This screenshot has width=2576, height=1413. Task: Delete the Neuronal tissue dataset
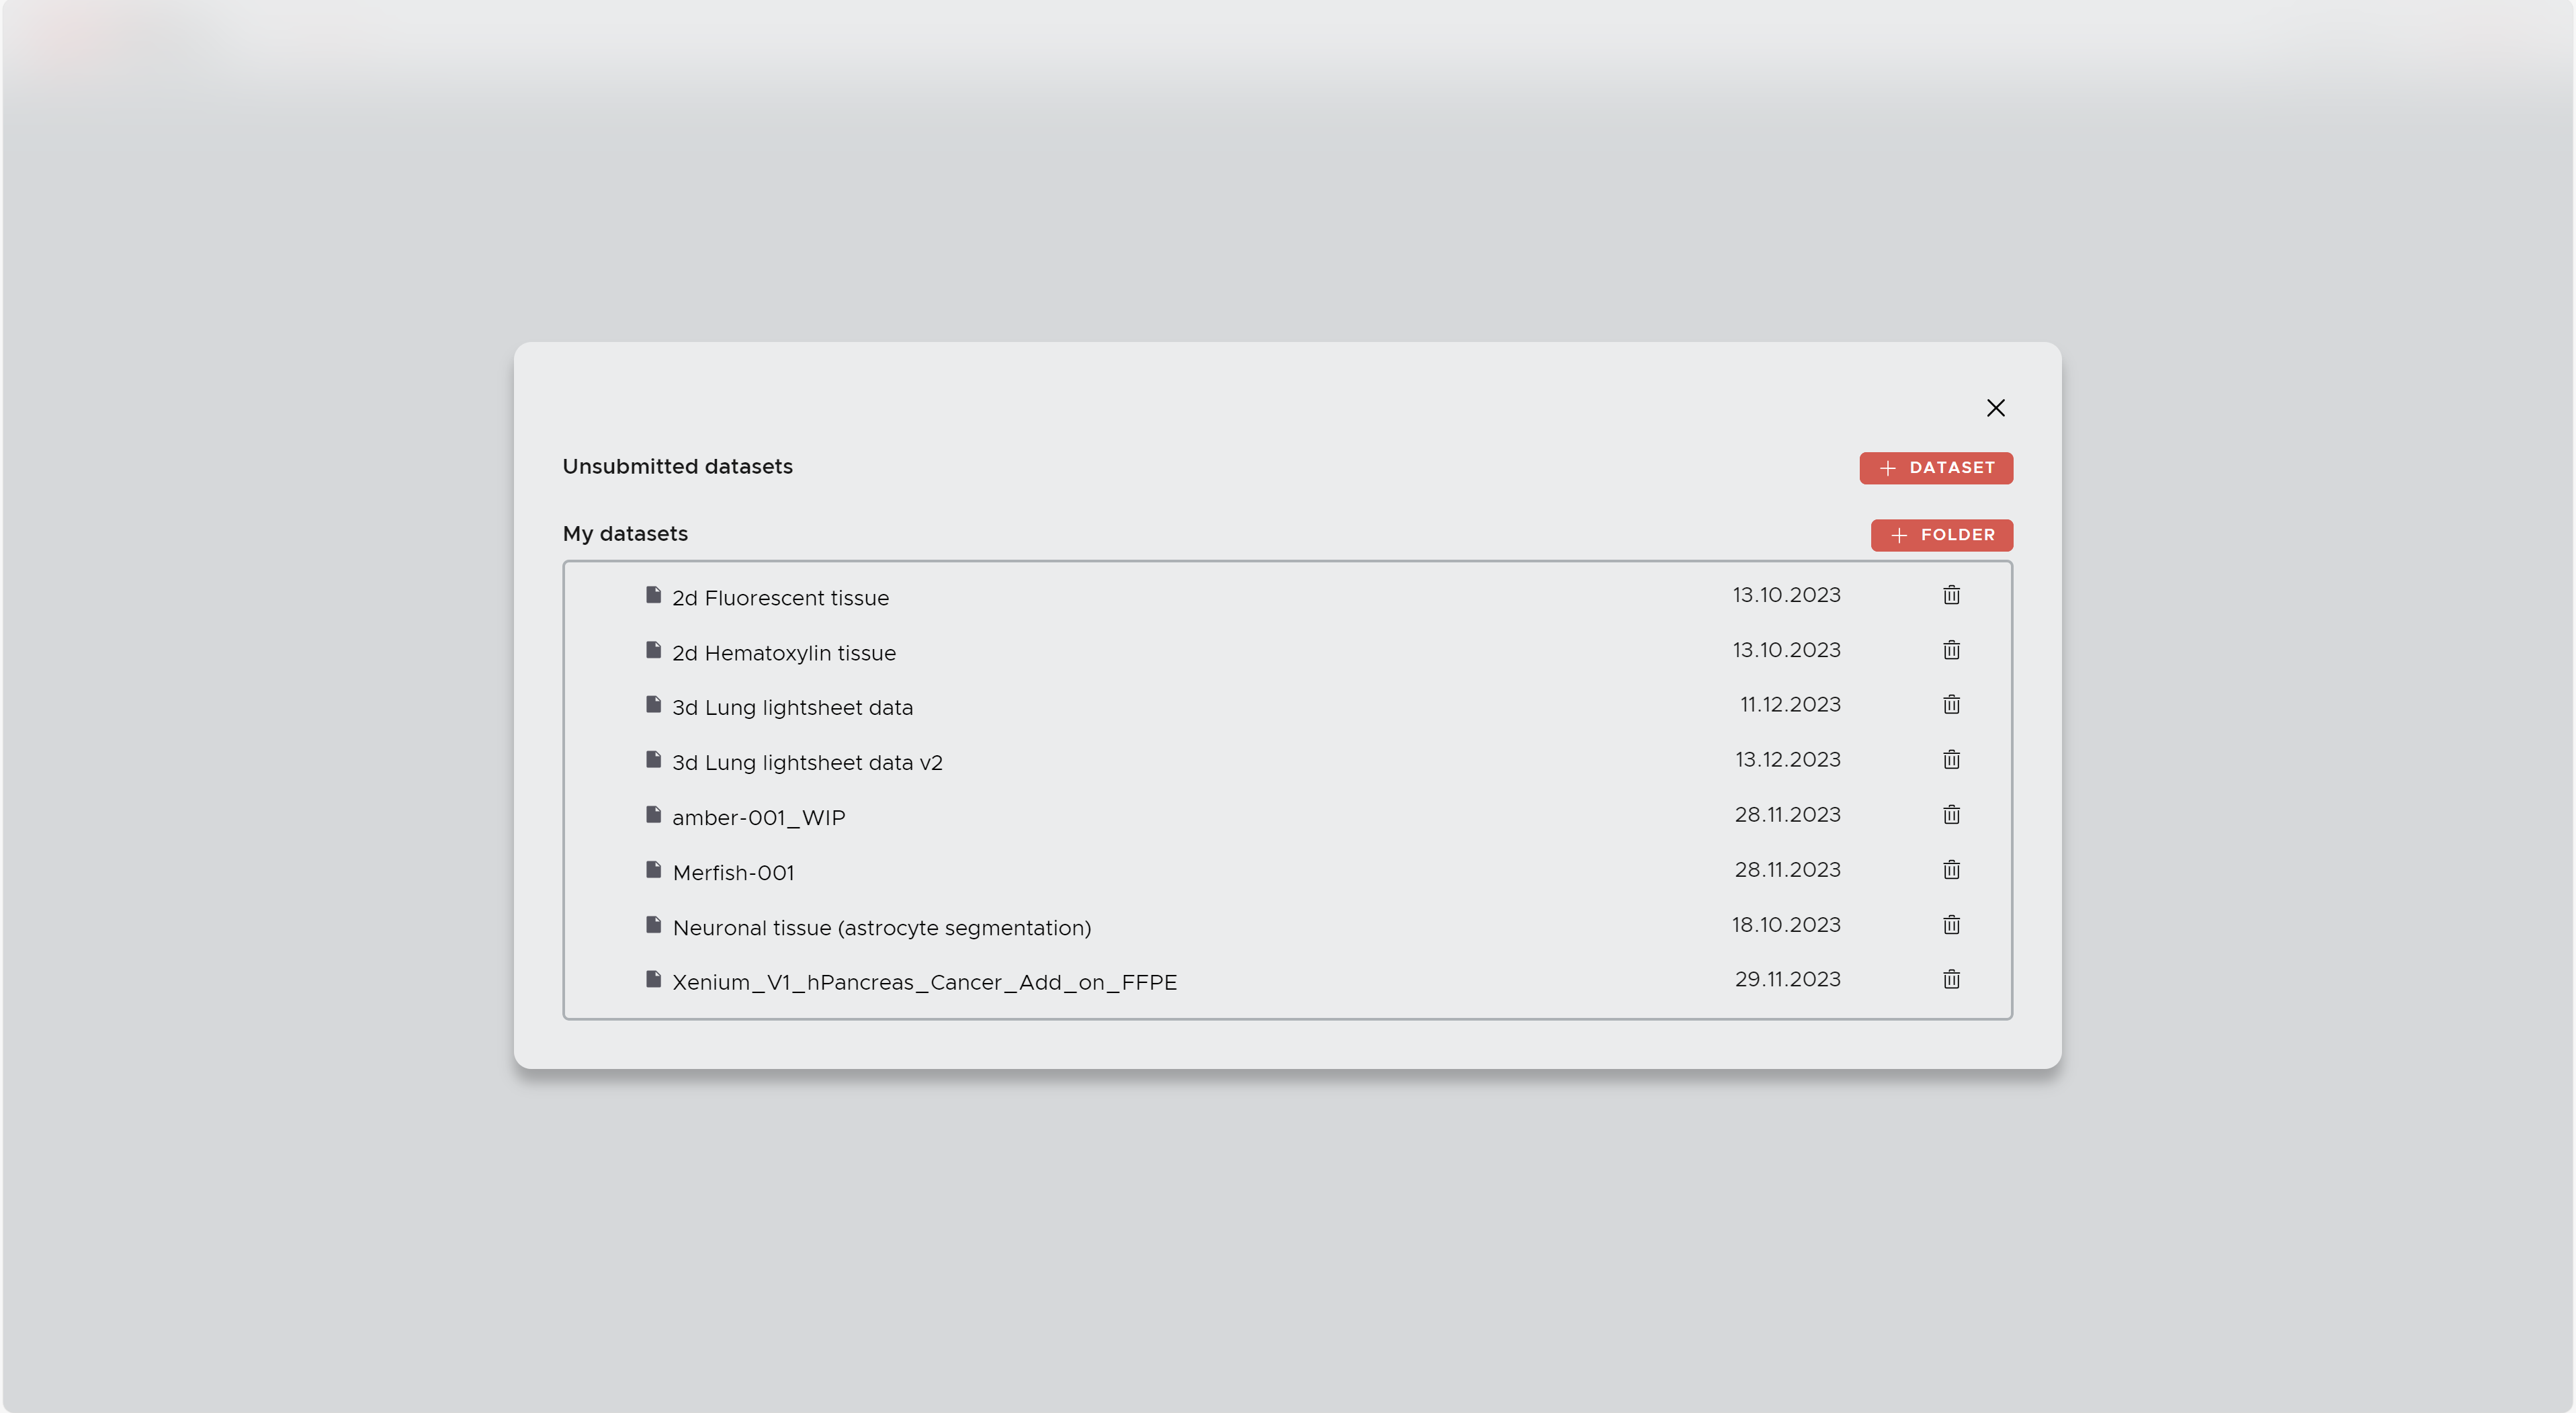(x=1951, y=924)
